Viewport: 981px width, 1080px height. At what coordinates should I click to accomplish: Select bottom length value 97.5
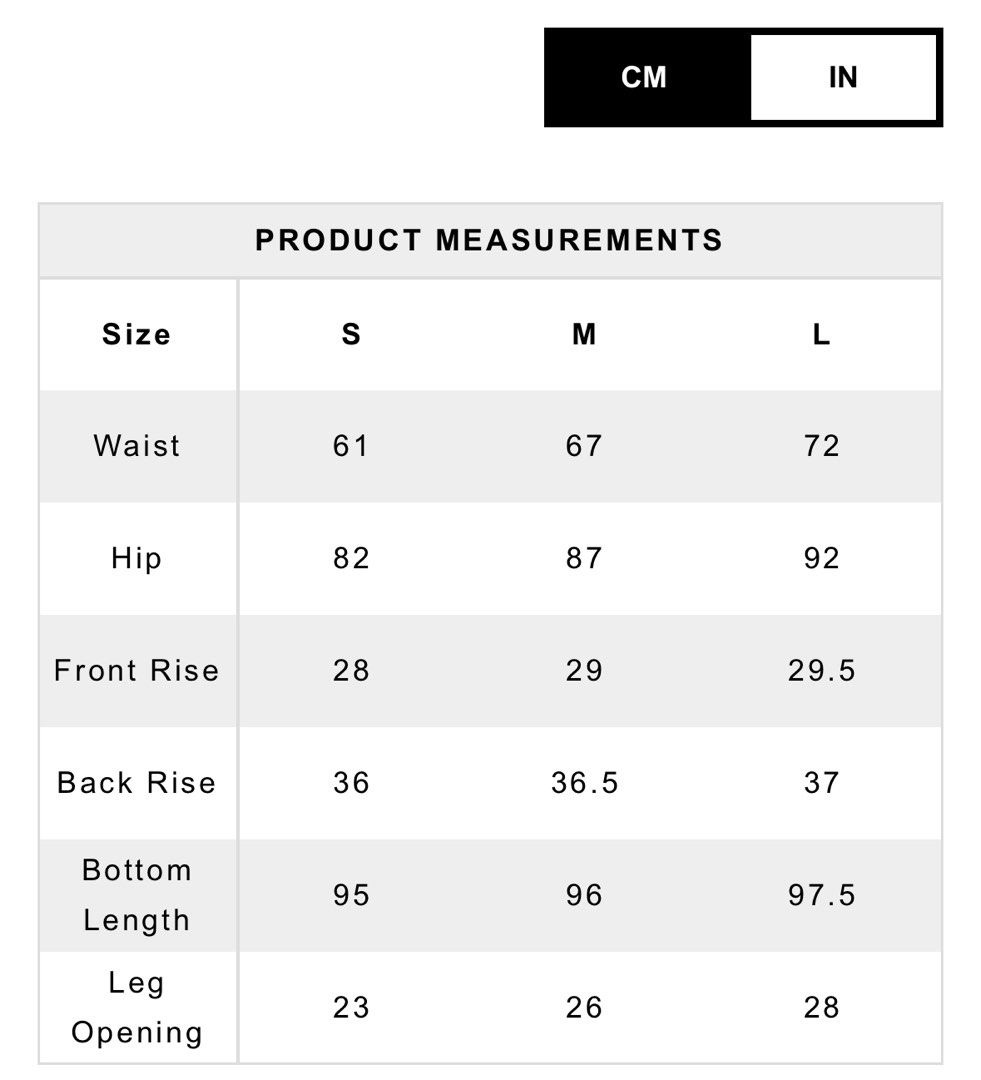pos(821,895)
